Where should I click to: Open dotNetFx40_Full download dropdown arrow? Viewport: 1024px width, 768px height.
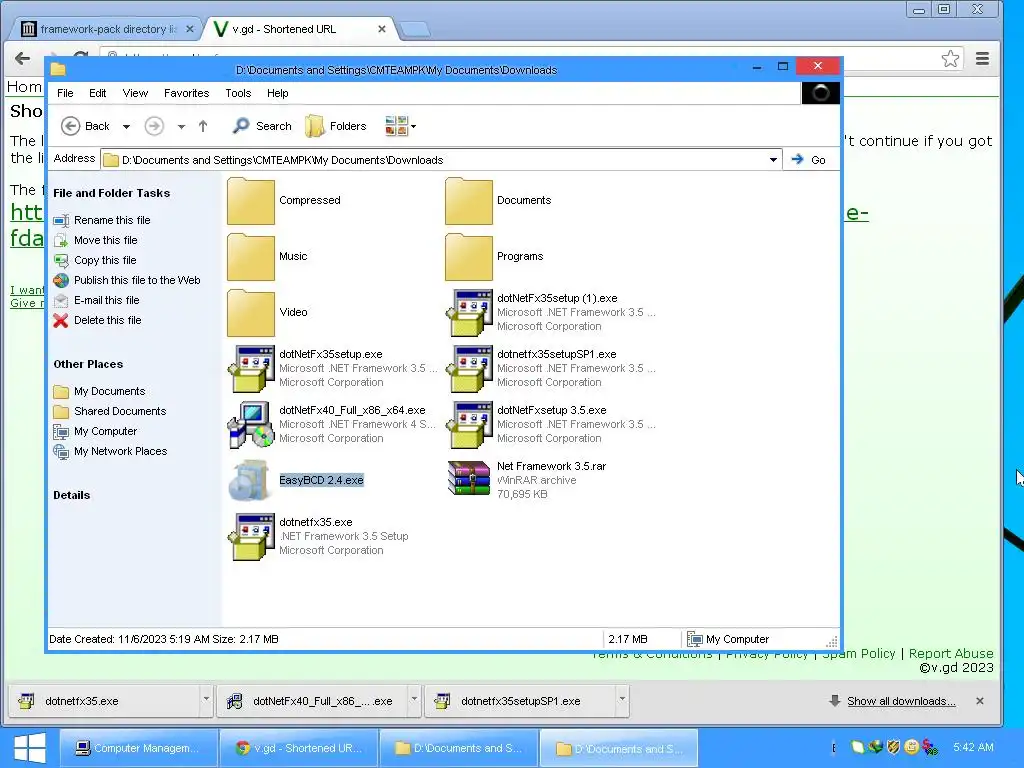click(414, 699)
